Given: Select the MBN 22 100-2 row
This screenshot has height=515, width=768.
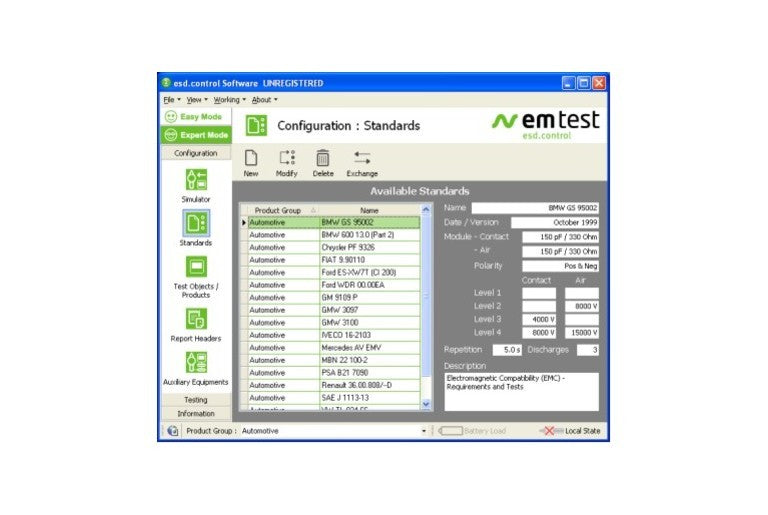Looking at the screenshot, I should click(x=334, y=360).
